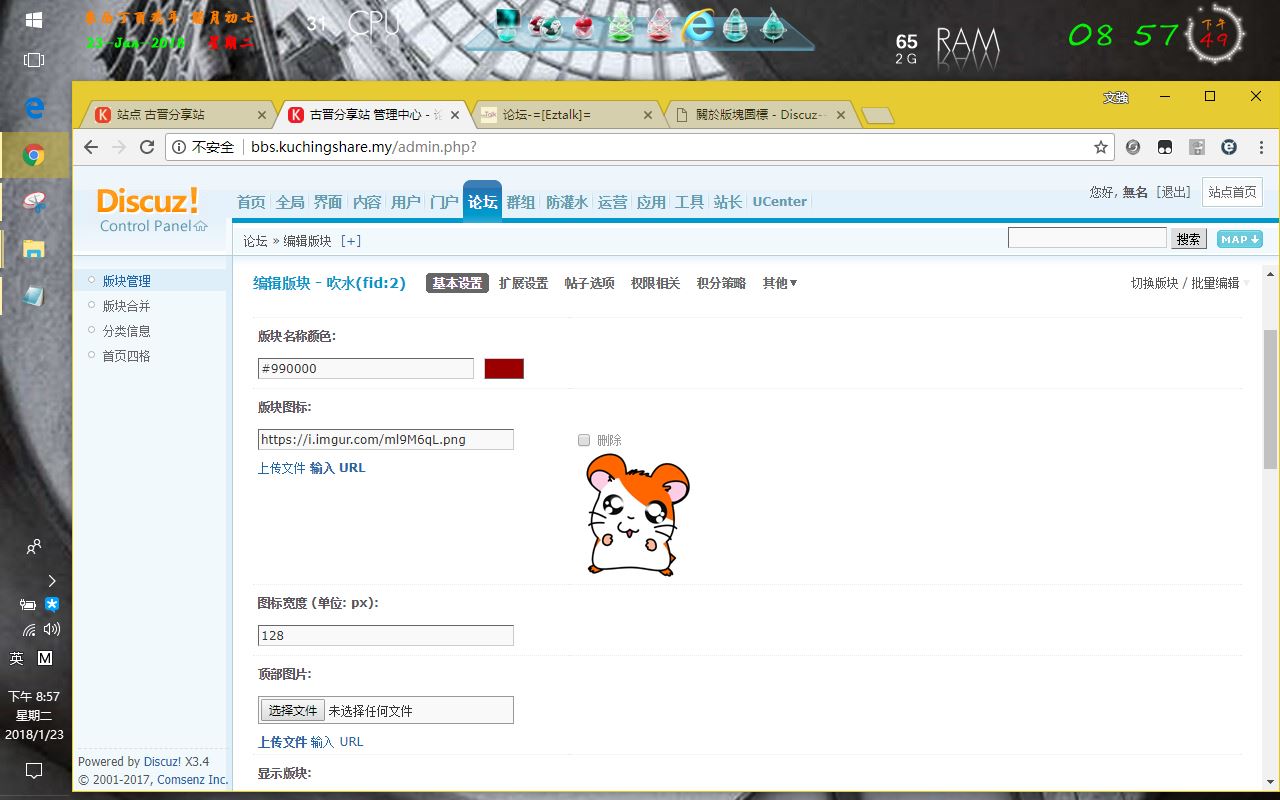The width and height of the screenshot is (1280, 800).
Task: Open the 界面 admin menu
Action: click(328, 202)
